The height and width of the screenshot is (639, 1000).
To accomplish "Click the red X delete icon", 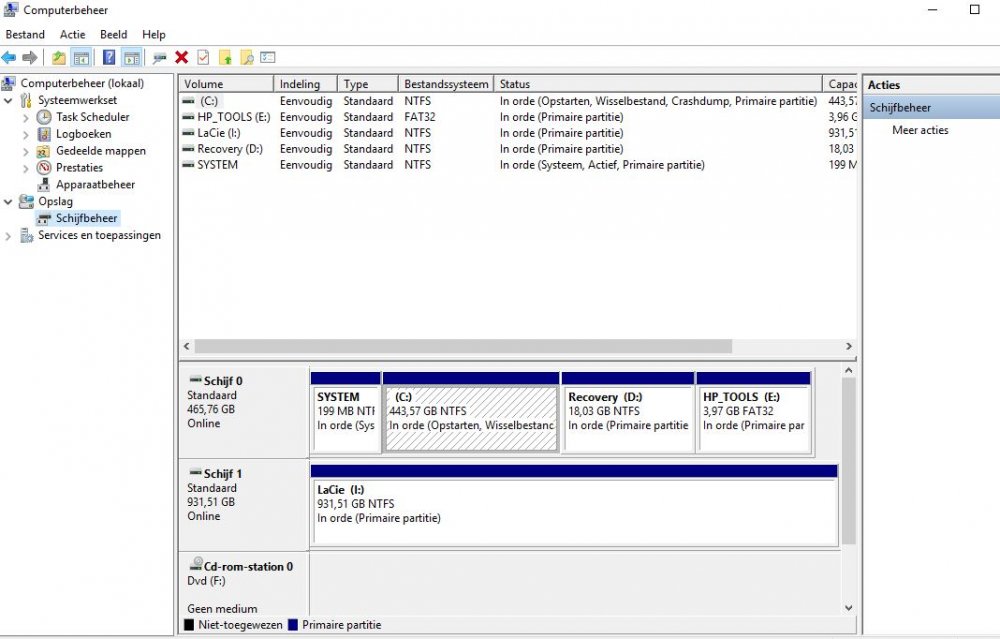I will [182, 58].
